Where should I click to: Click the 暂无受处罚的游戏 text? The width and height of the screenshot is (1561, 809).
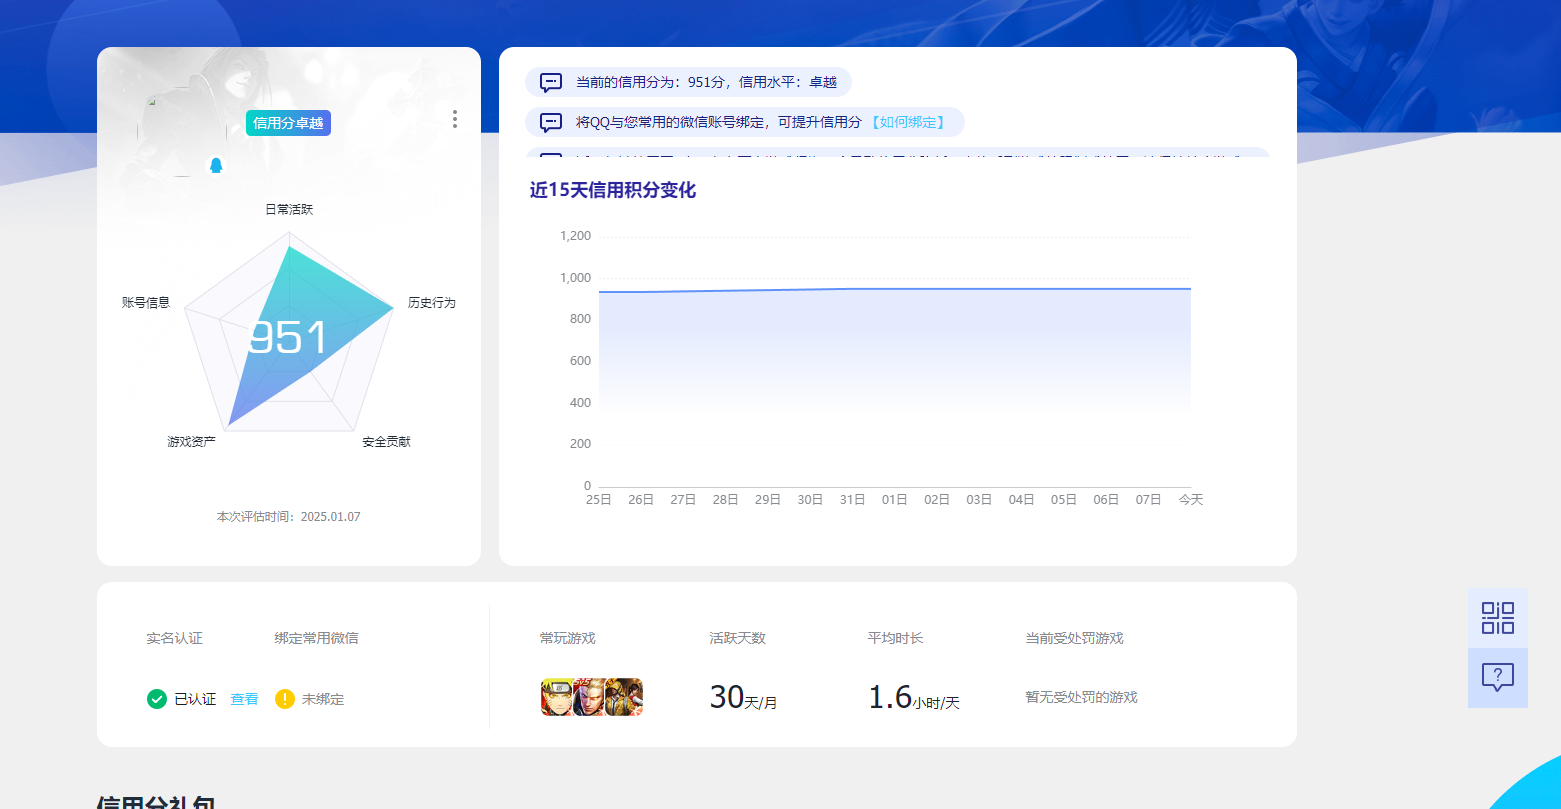coord(1081,697)
